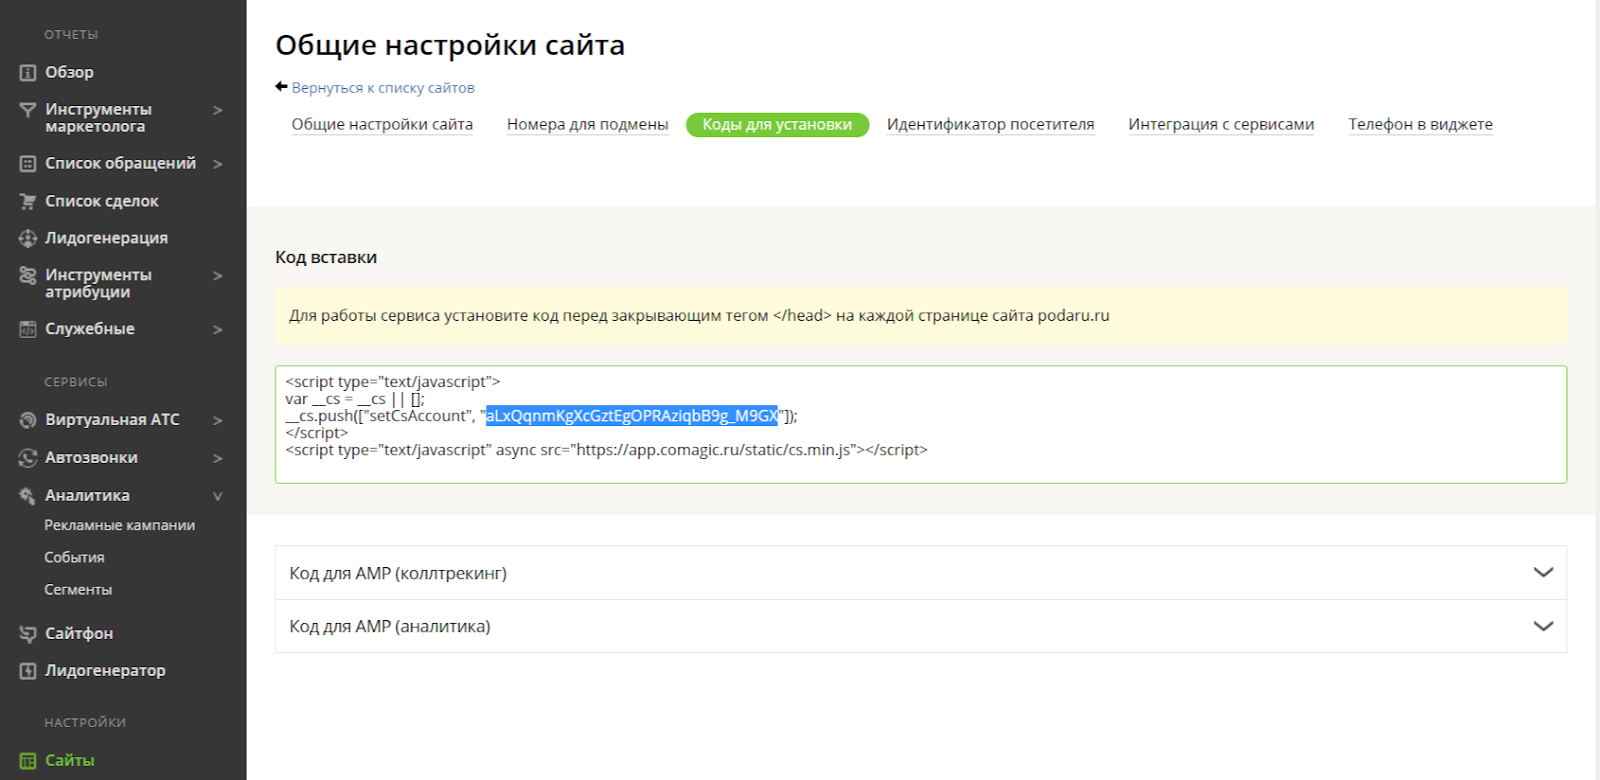The width and height of the screenshot is (1600, 780).
Task: Open the Общие настройки сайта tab
Action: tap(382, 125)
